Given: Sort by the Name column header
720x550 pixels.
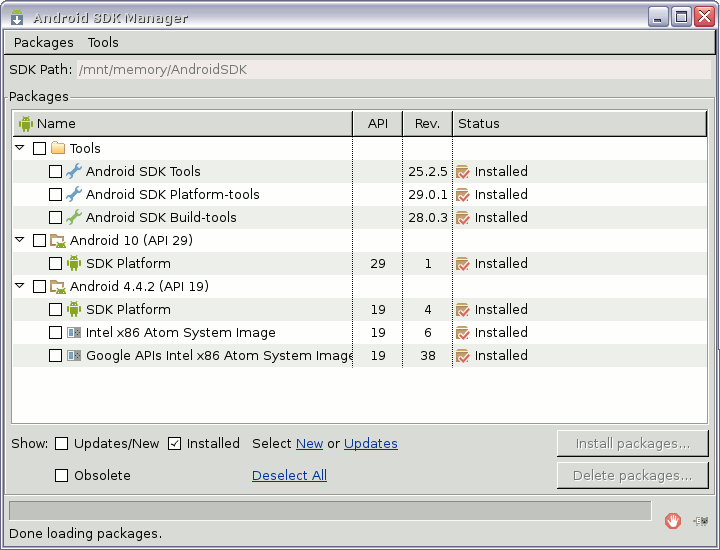Looking at the screenshot, I should pyautogui.click(x=183, y=123).
